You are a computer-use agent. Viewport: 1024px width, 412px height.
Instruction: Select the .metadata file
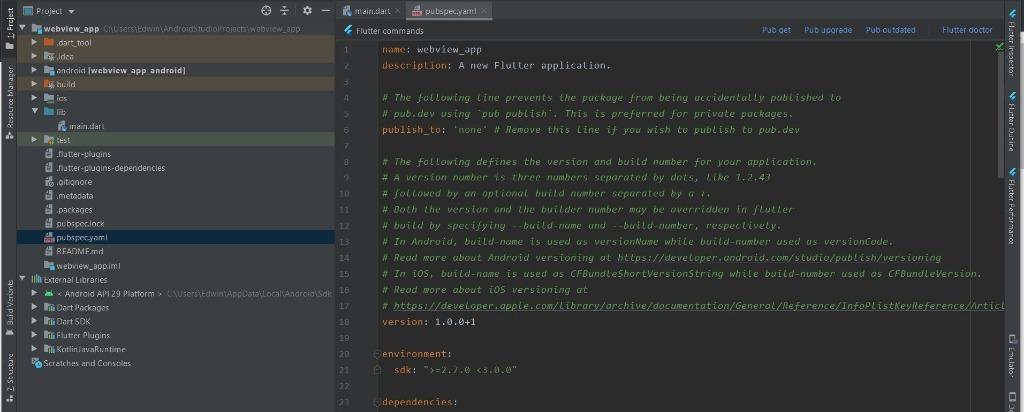tap(74, 196)
